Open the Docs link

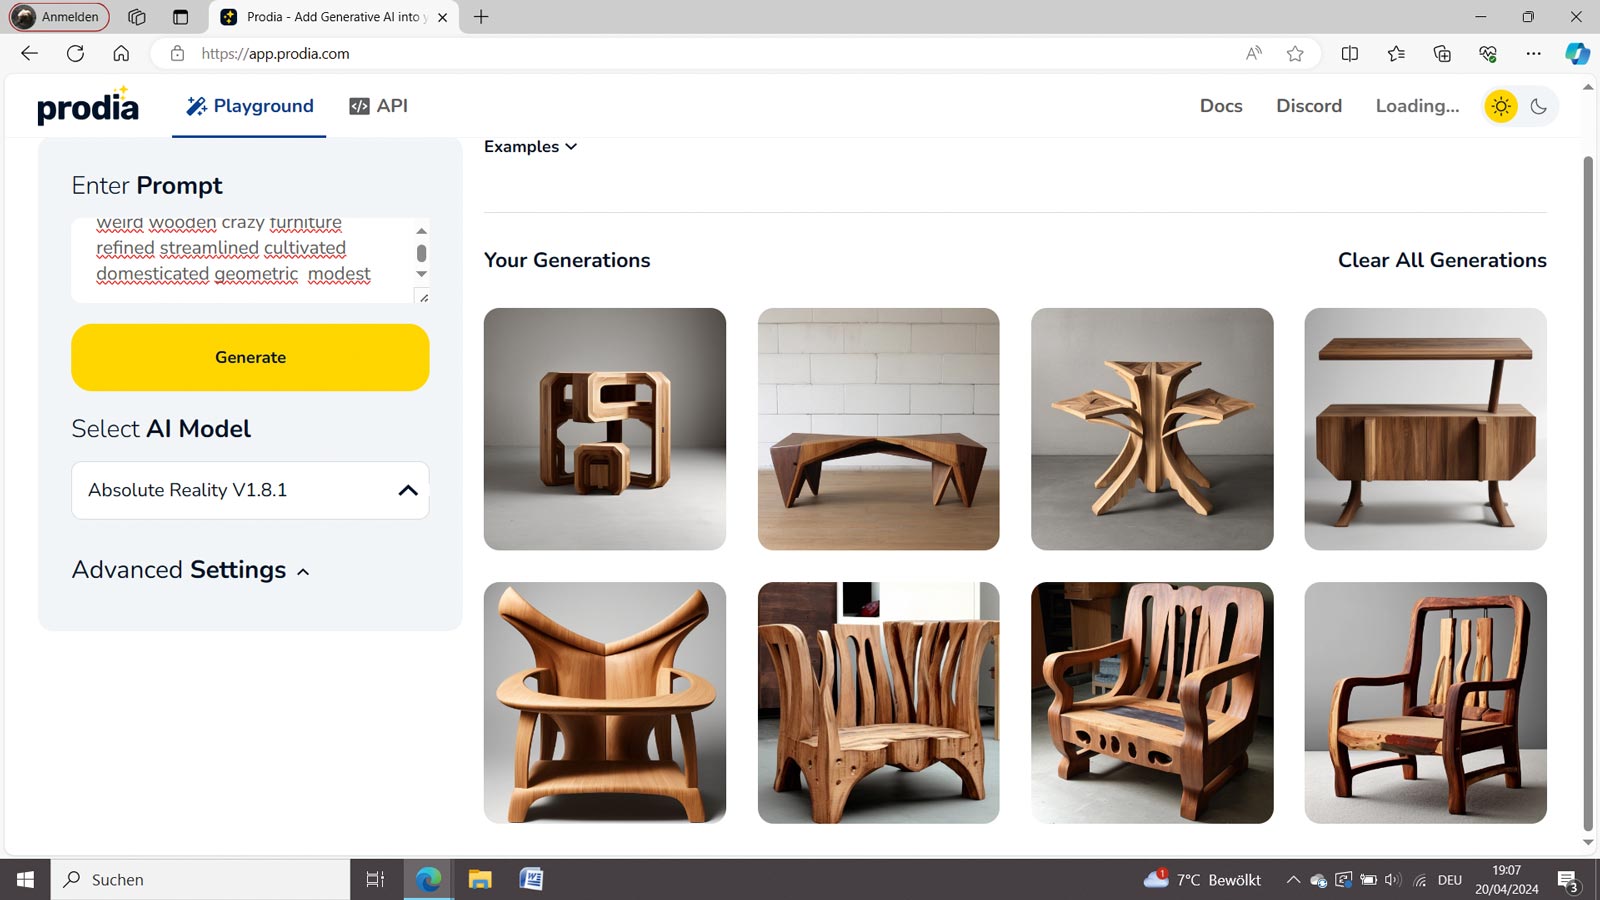tap(1220, 106)
